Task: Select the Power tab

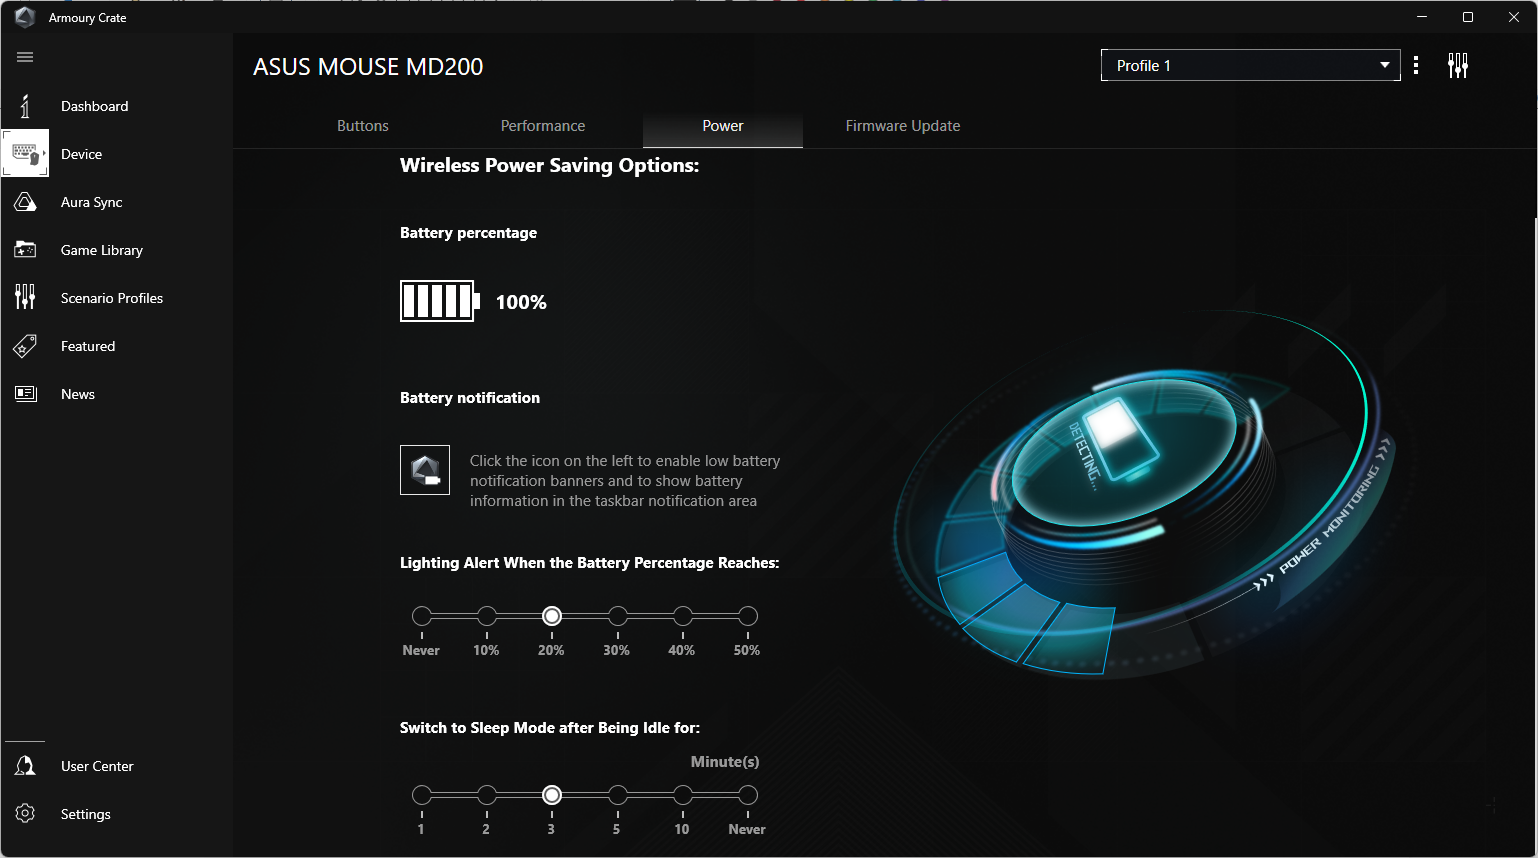Action: [723, 126]
